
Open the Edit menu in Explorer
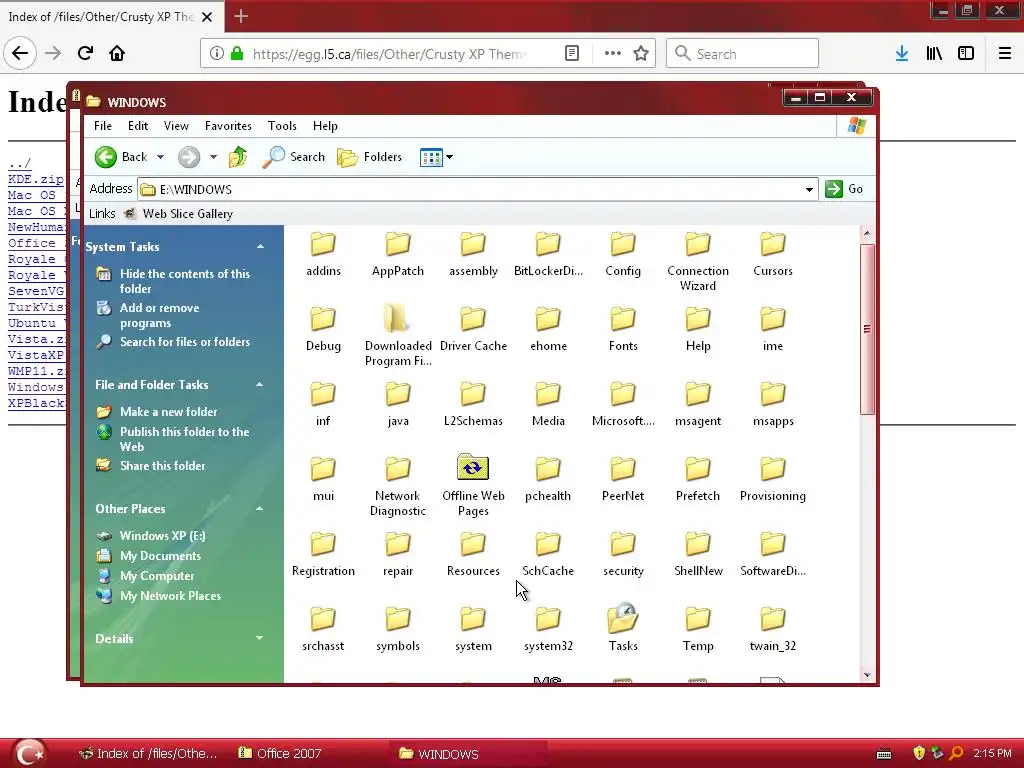(x=138, y=126)
